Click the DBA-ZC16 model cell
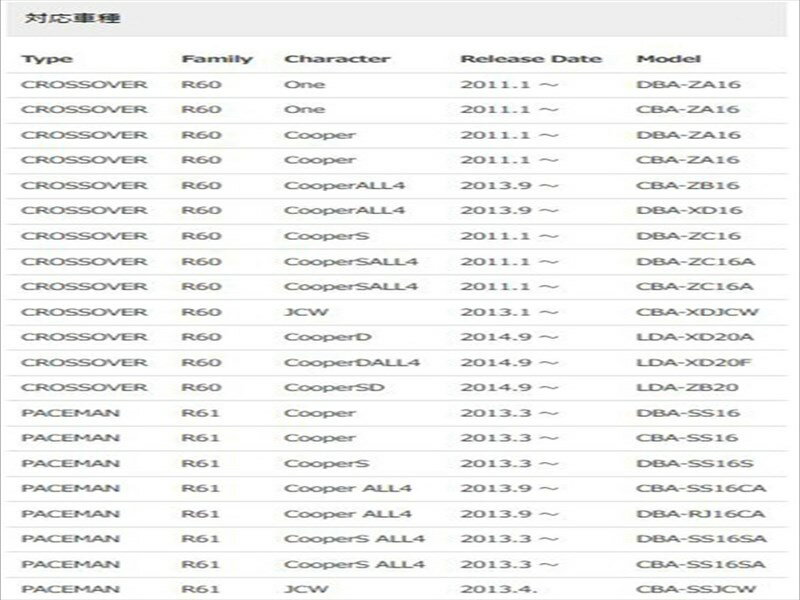Screen dimensions: 800x600 [x=687, y=235]
